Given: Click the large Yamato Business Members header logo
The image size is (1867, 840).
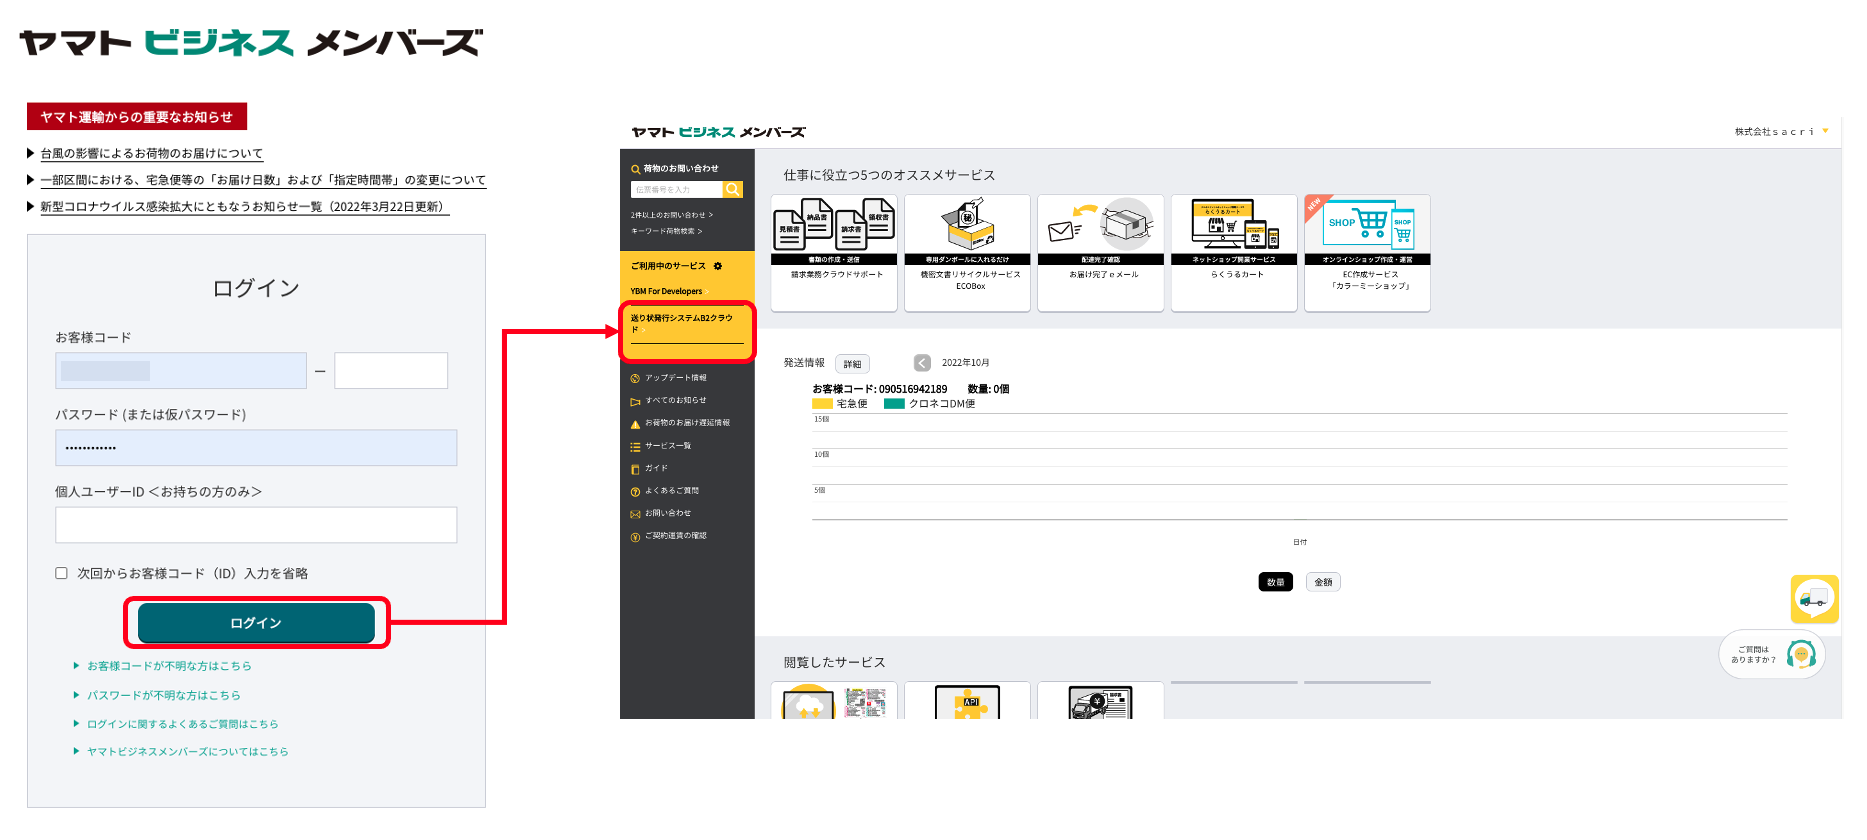Looking at the screenshot, I should click(251, 42).
